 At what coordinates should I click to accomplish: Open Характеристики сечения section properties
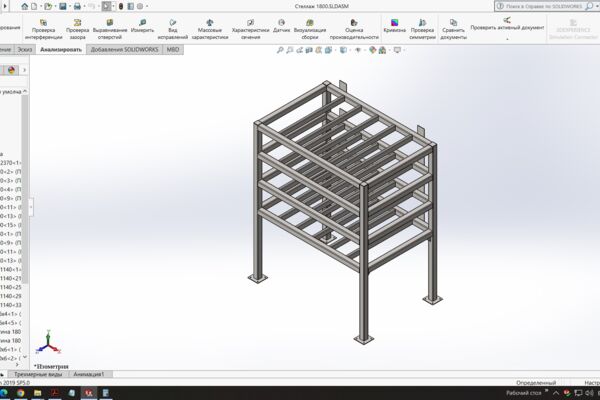tap(250, 29)
